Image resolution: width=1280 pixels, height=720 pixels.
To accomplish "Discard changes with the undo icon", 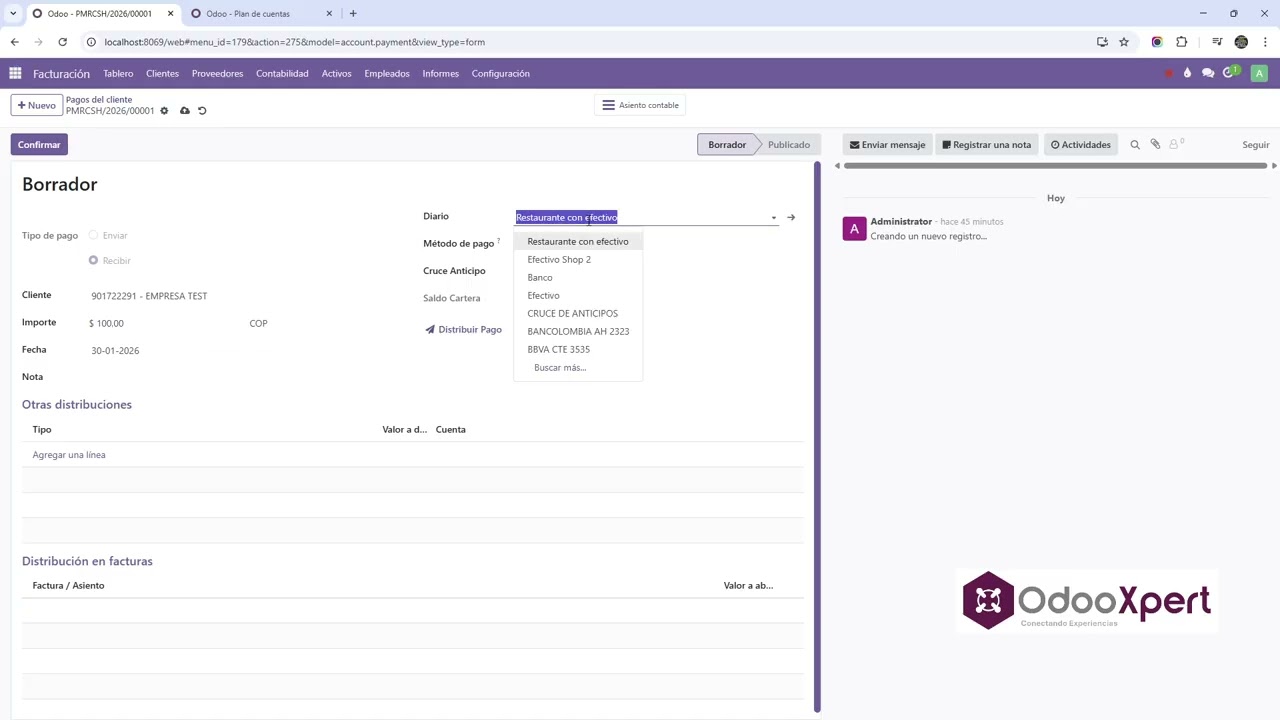I will pos(202,111).
